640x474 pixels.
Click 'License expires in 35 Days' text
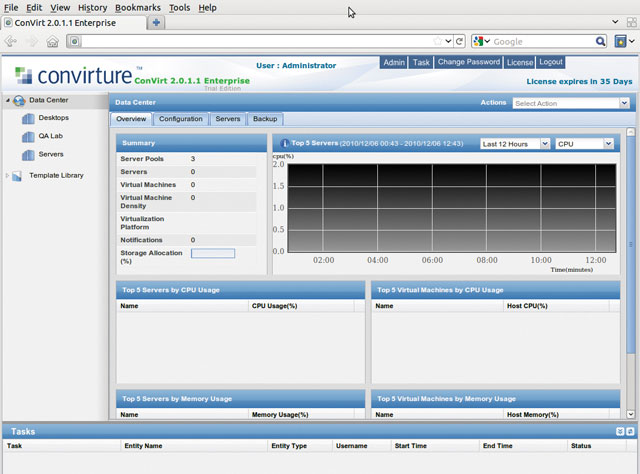(579, 81)
